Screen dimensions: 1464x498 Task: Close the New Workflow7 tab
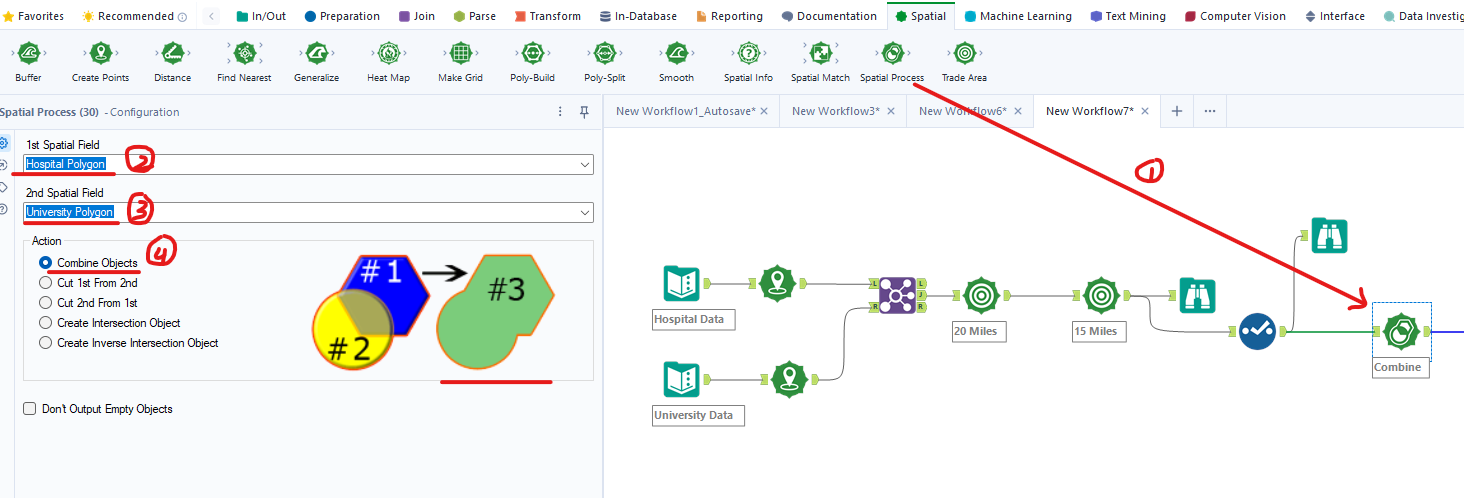click(x=1145, y=111)
